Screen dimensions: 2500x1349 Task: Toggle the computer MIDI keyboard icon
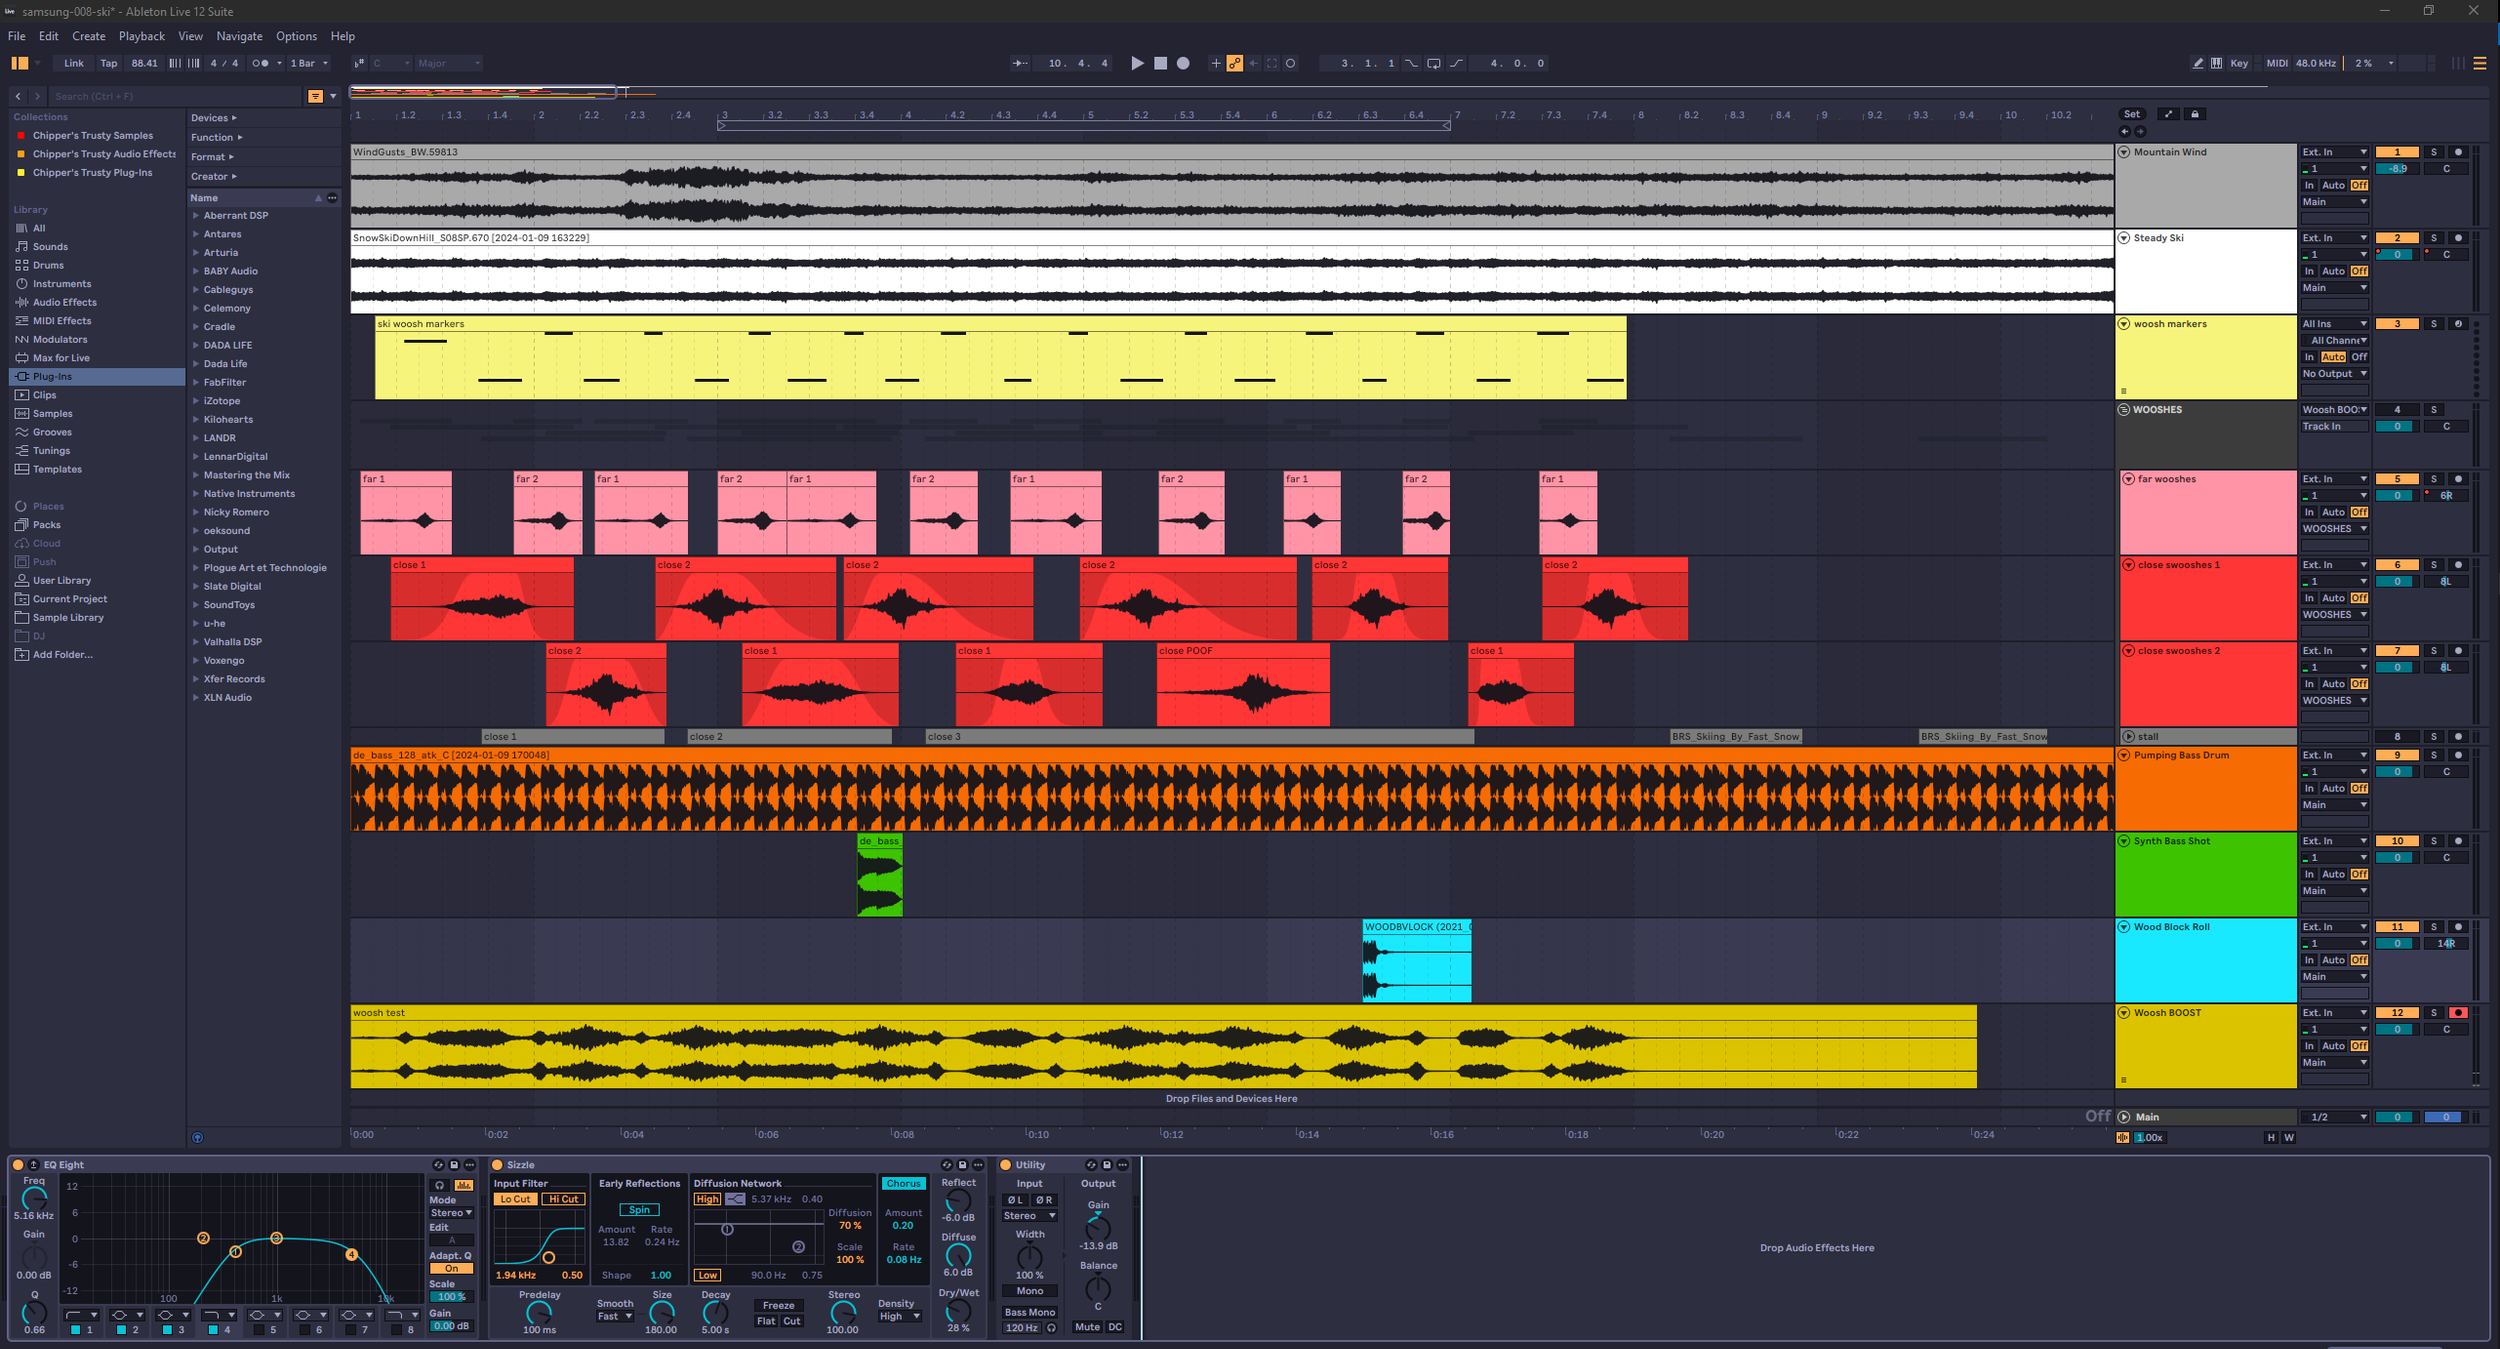click(2216, 63)
